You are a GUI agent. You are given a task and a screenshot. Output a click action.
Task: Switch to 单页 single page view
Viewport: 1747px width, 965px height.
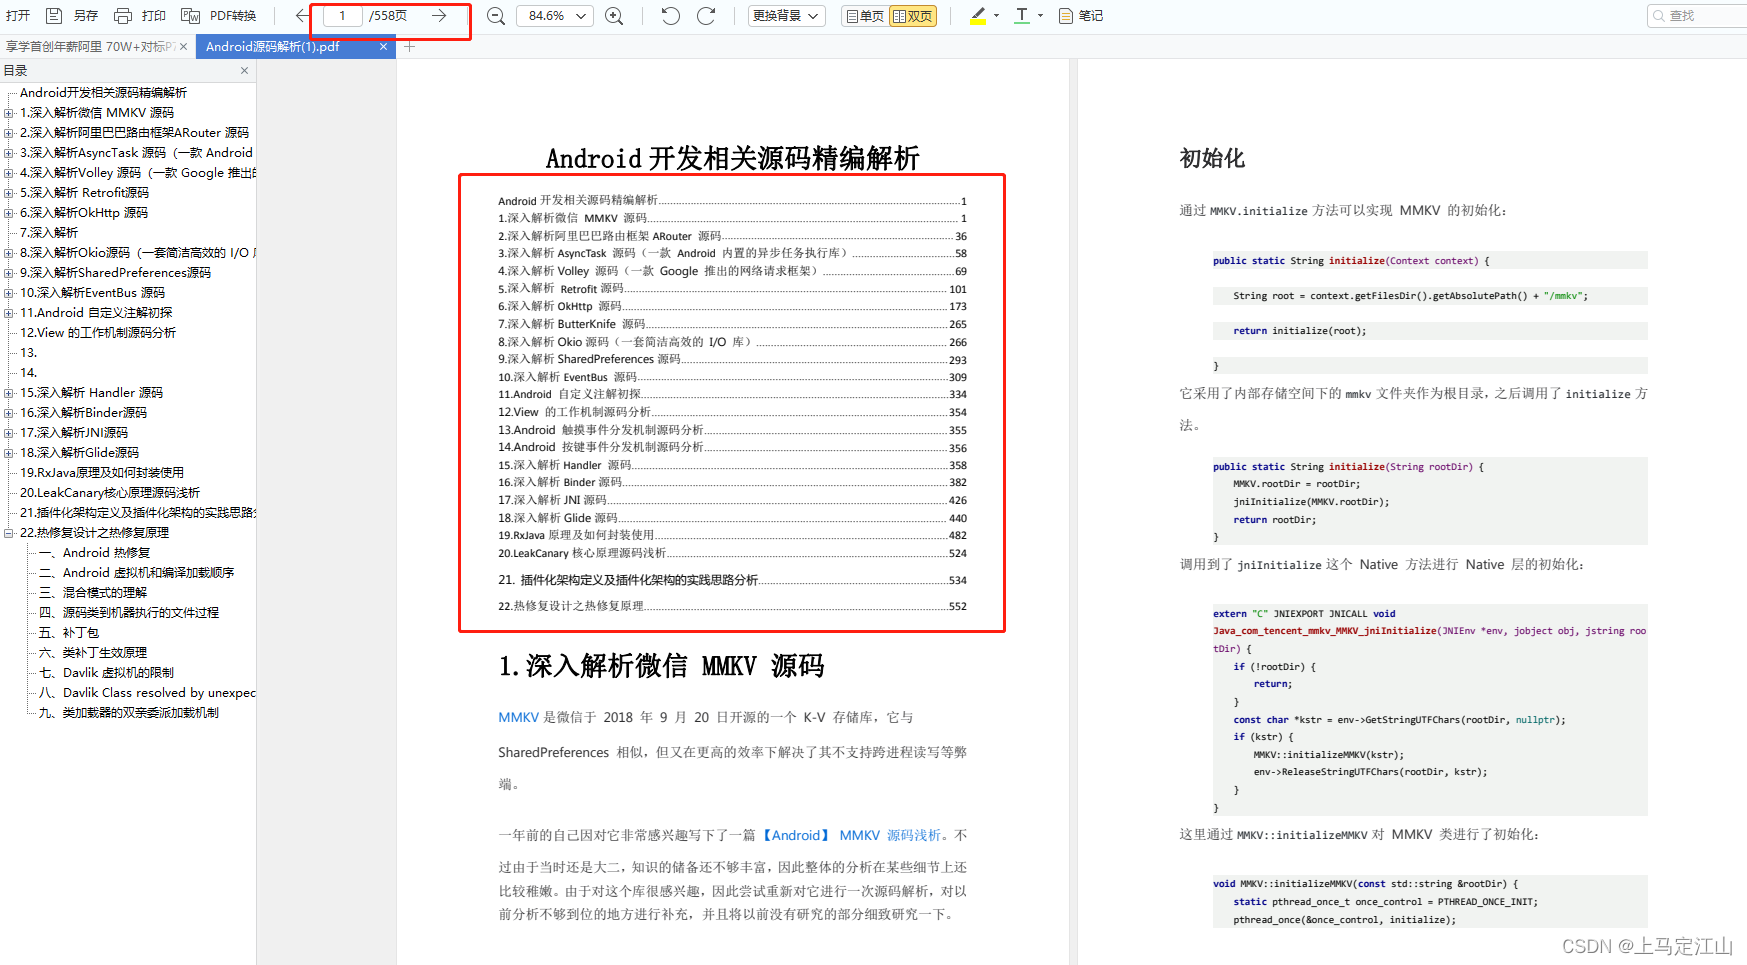[865, 16]
